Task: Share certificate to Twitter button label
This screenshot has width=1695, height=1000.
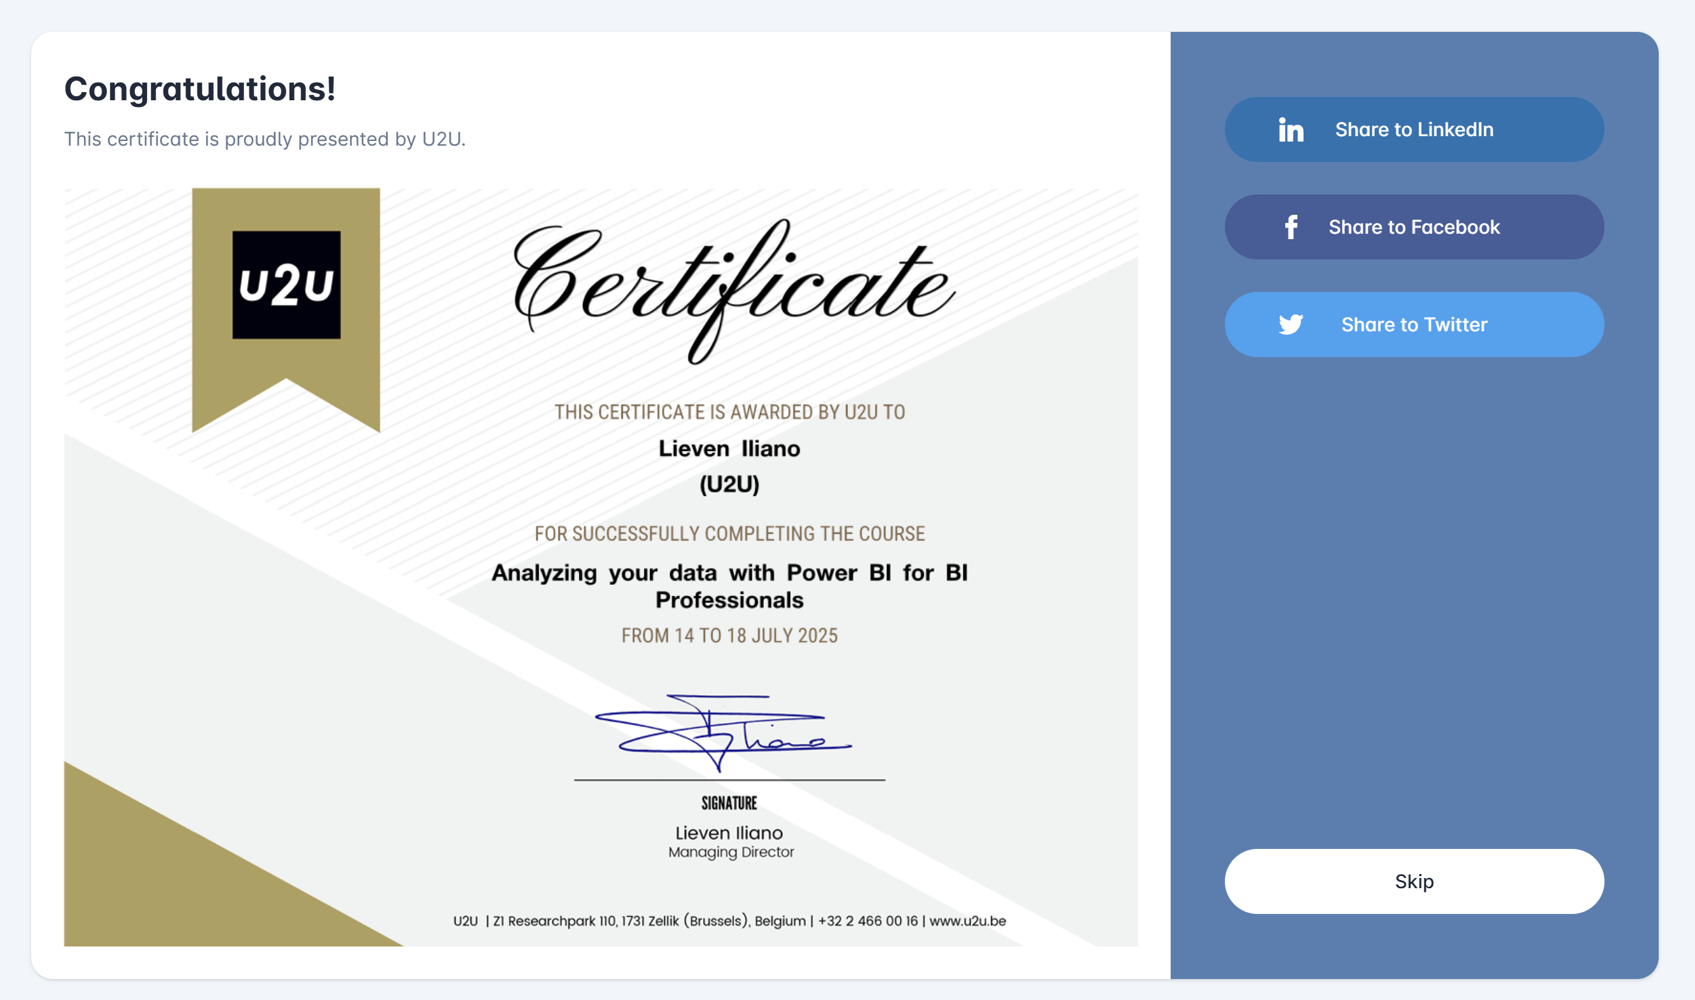Action: pyautogui.click(x=1414, y=325)
